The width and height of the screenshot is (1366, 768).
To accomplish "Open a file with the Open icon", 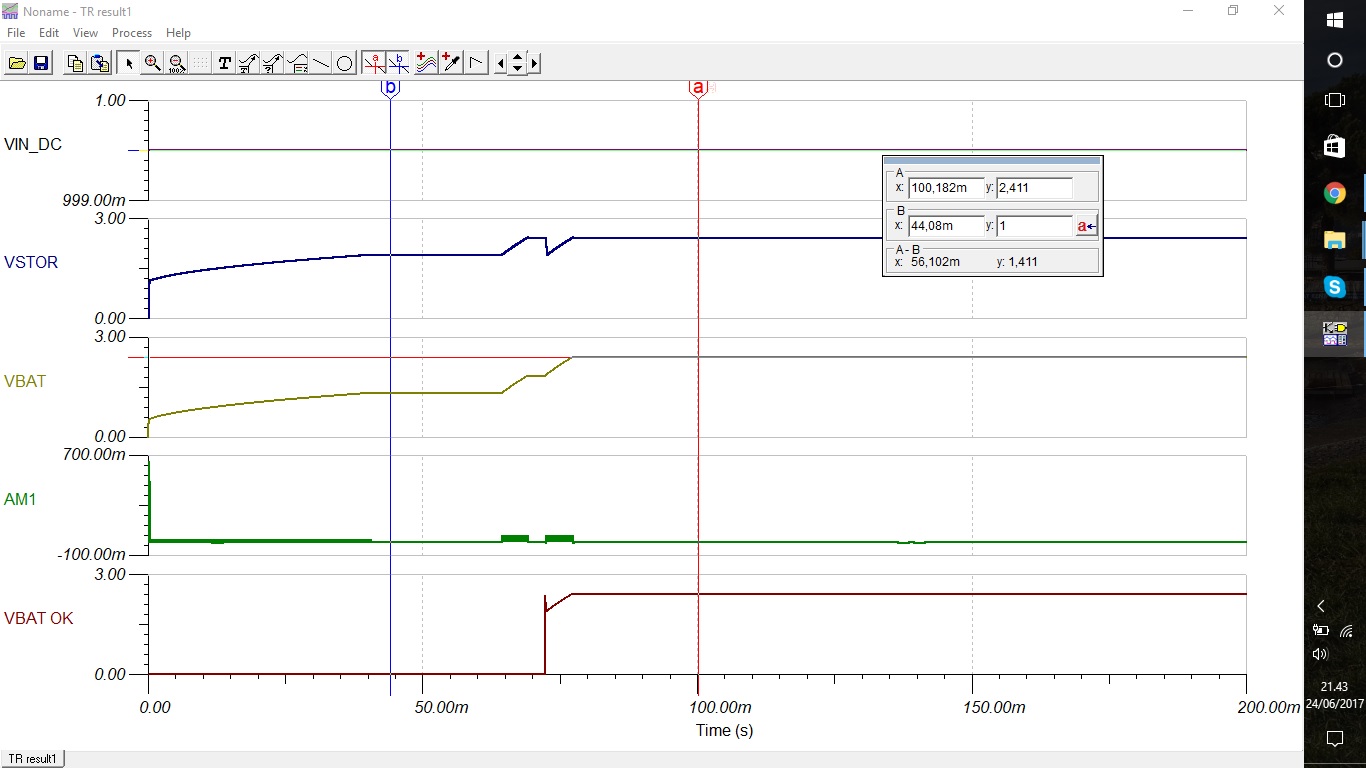I will pos(18,62).
